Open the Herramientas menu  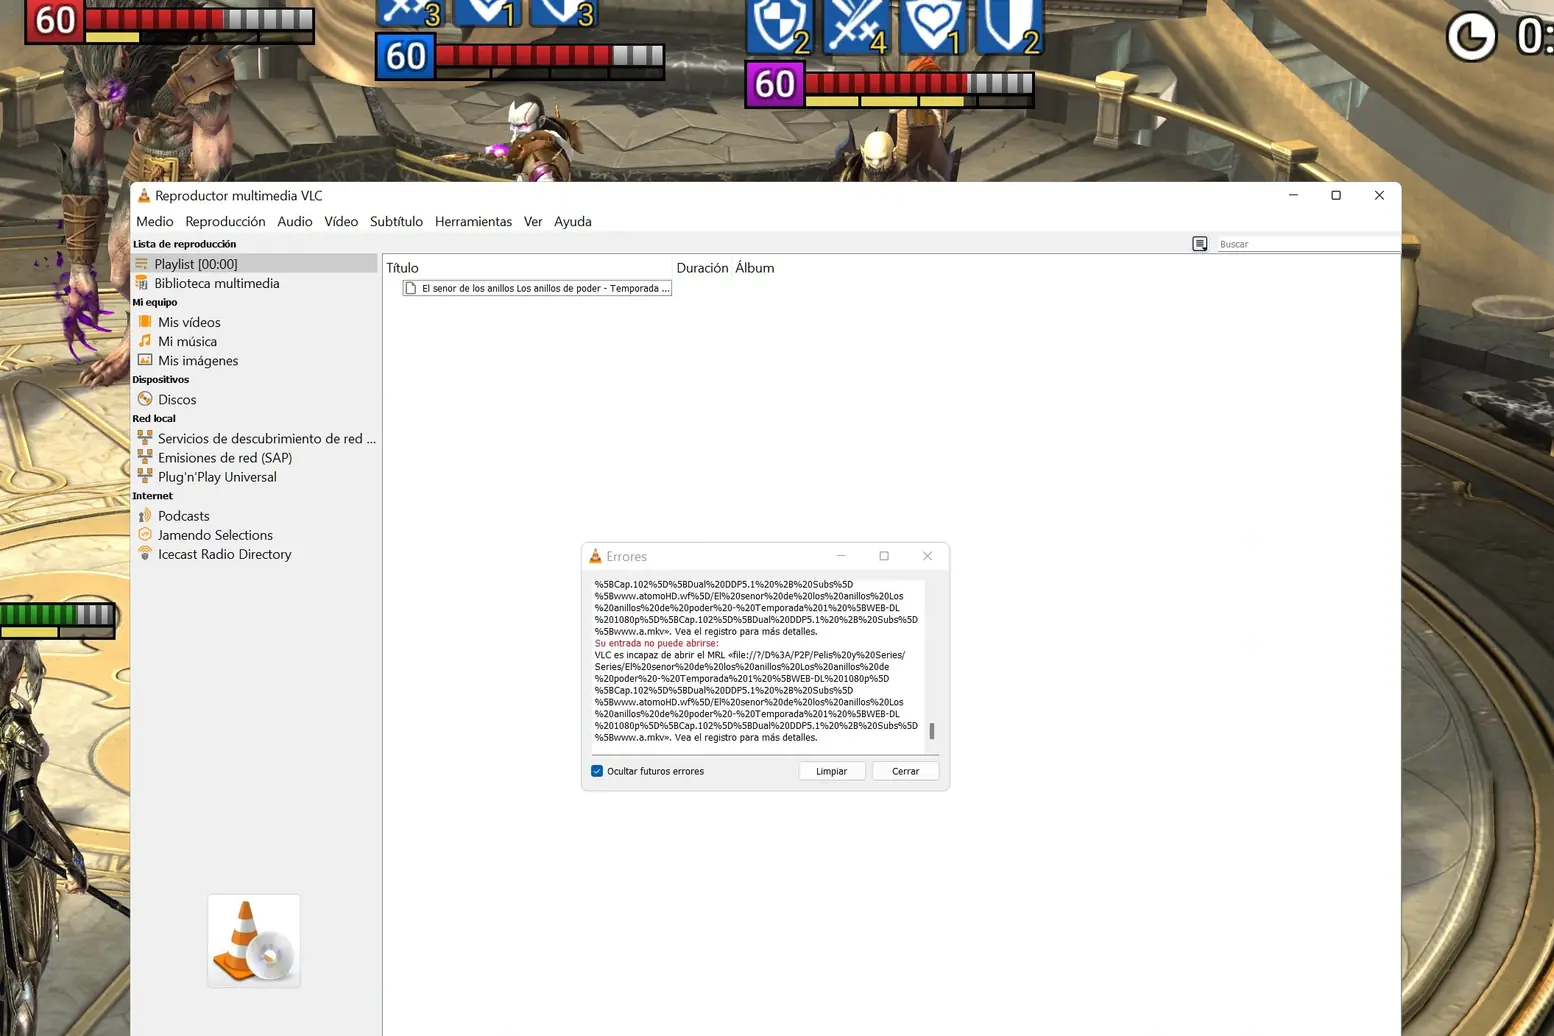click(473, 221)
